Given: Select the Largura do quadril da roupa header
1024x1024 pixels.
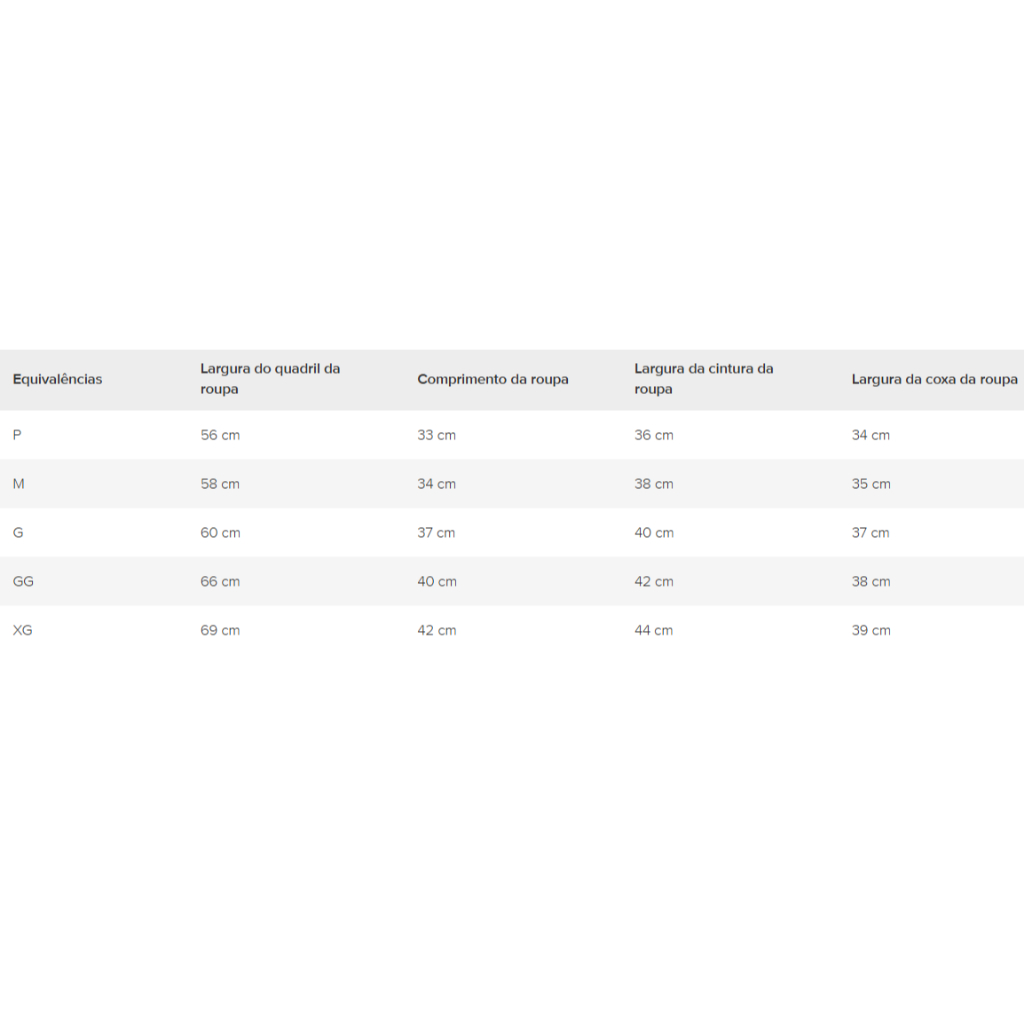Looking at the screenshot, I should point(270,379).
